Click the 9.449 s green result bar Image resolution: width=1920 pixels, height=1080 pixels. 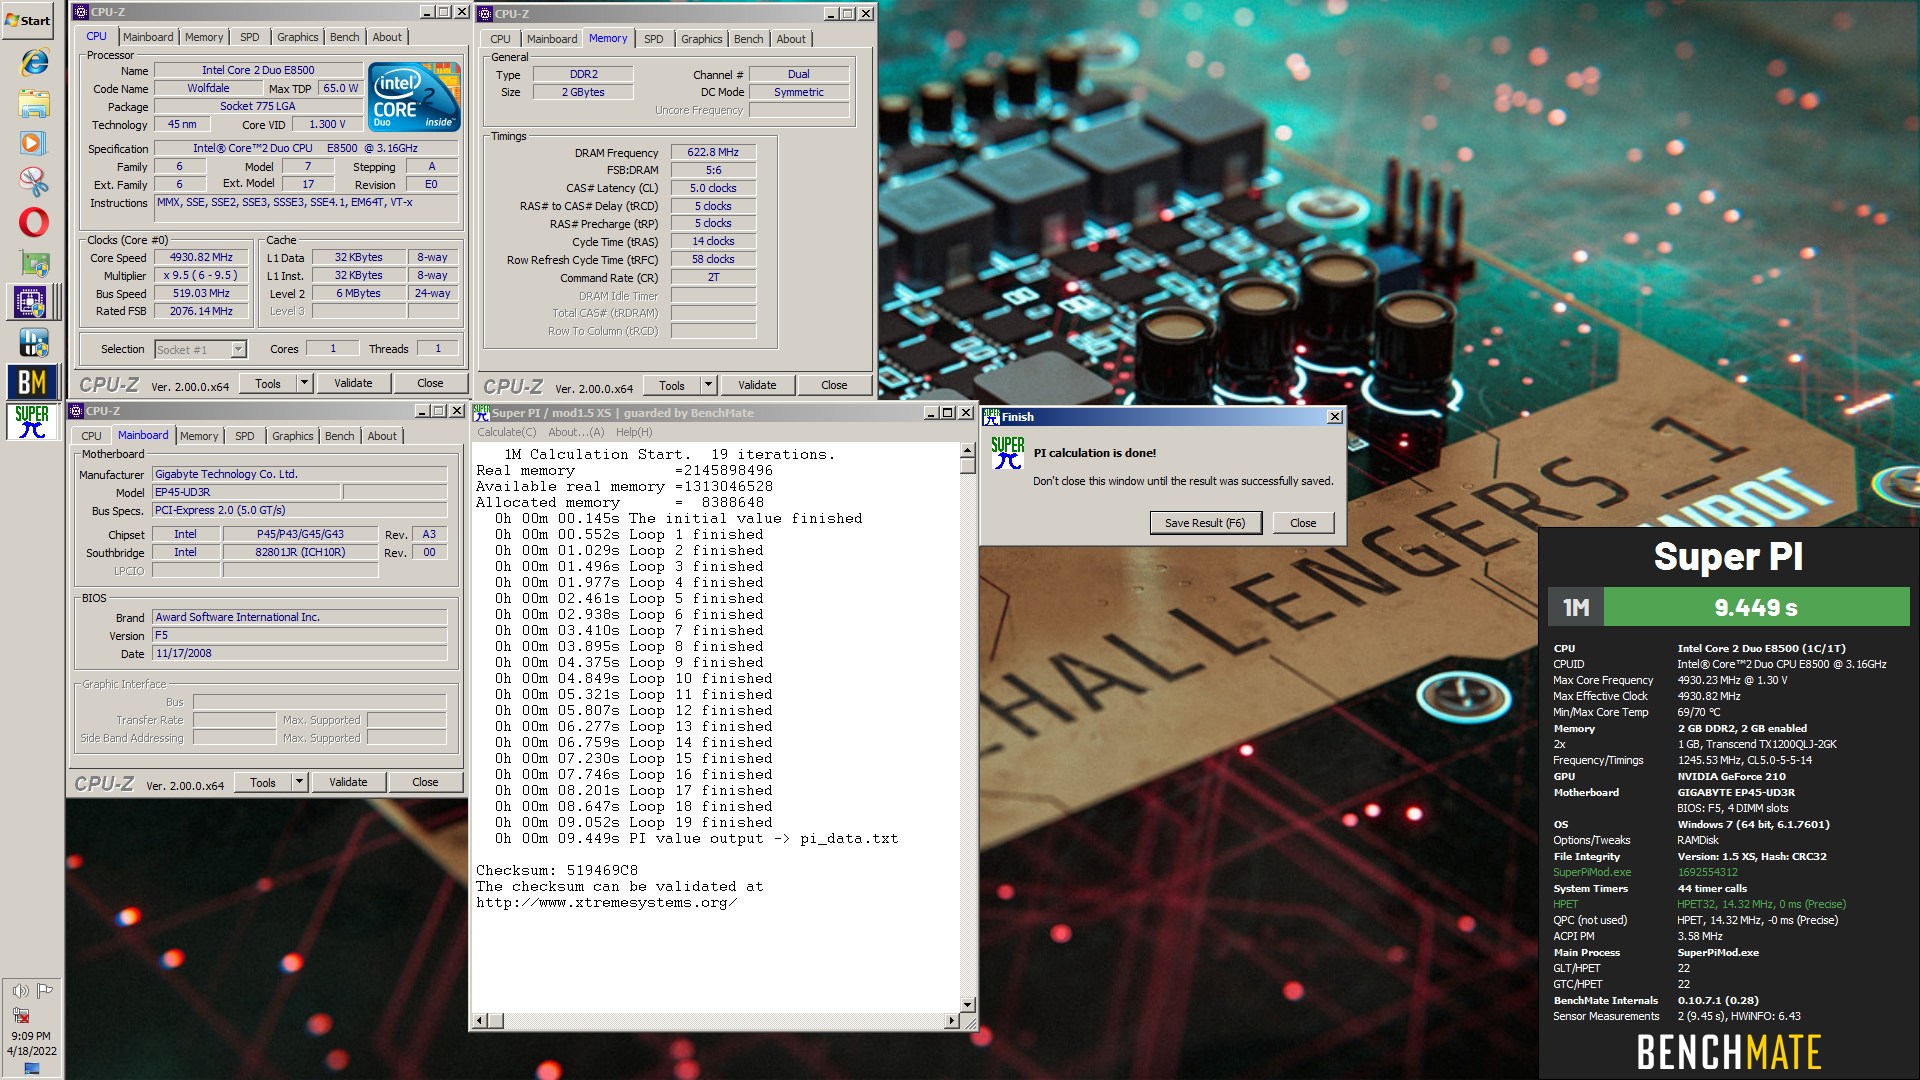point(1756,607)
